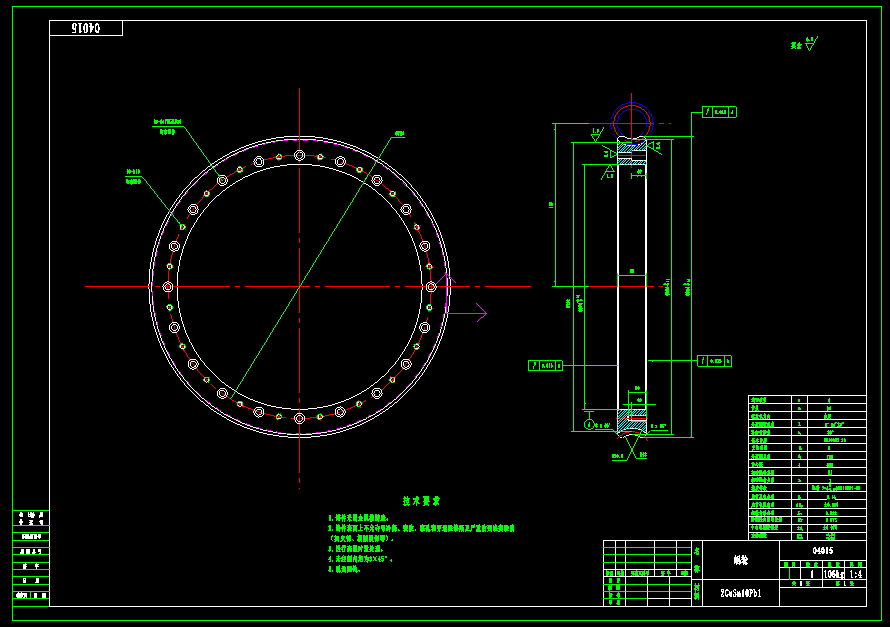Select the mirrored 04015 drawing number box
This screenshot has height=627, width=890.
(86, 28)
